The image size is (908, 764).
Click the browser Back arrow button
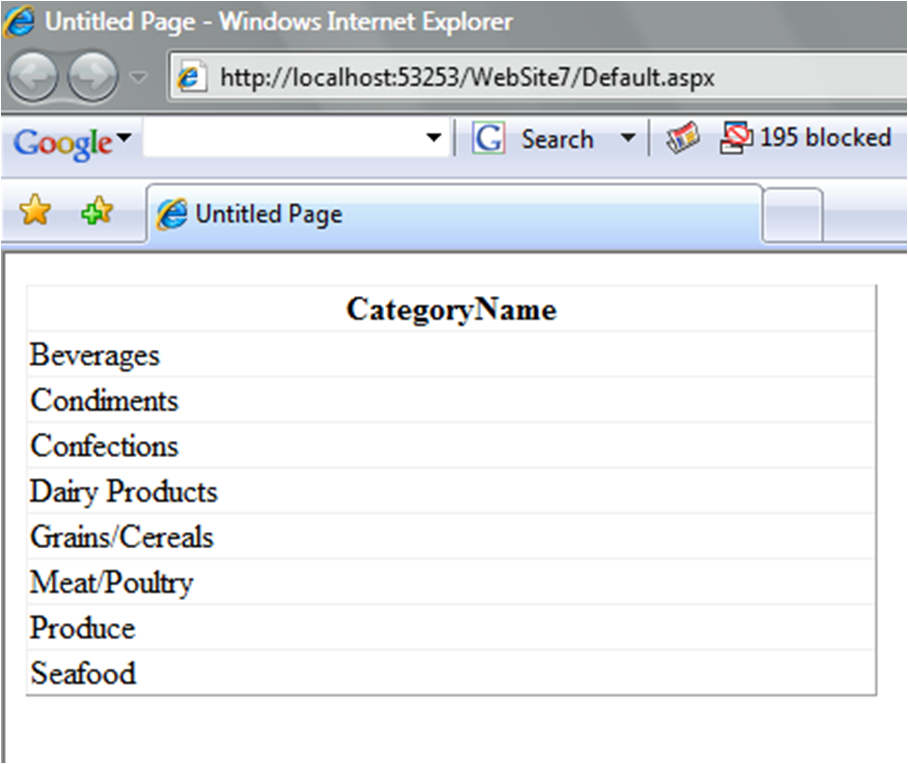coord(33,76)
